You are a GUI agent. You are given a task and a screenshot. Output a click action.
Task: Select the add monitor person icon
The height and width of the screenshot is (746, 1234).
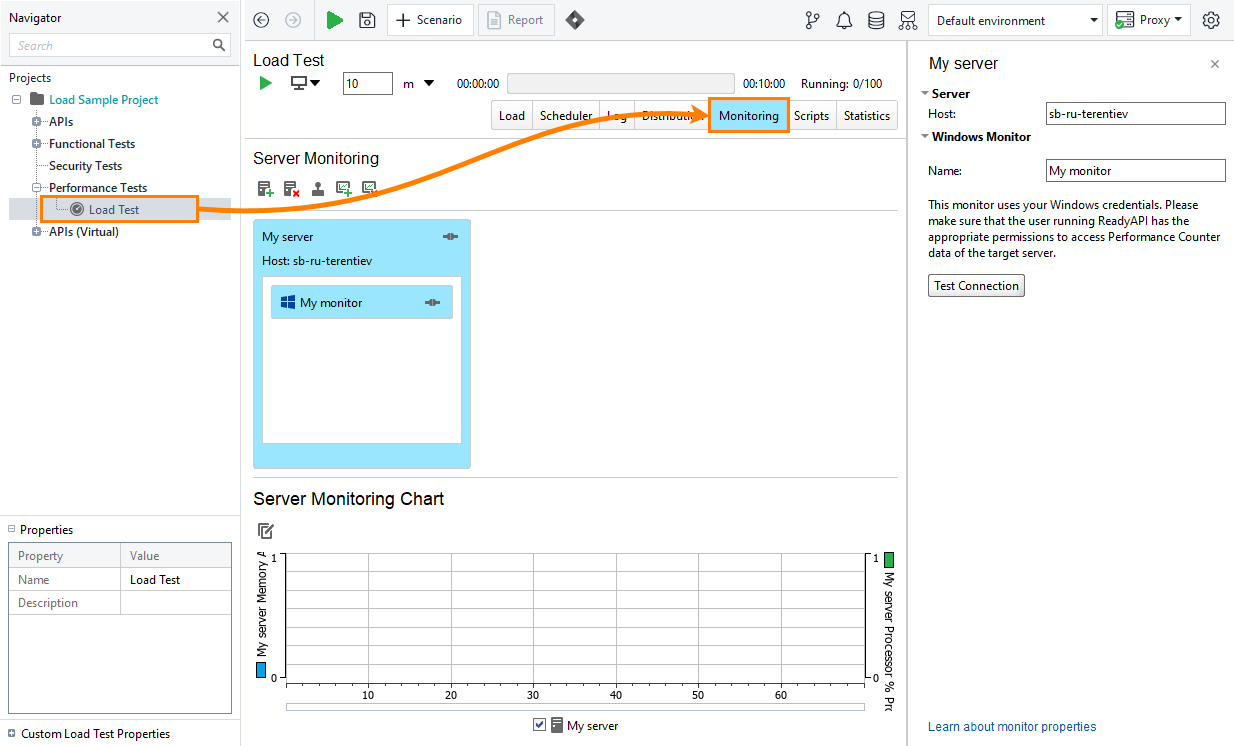point(318,188)
